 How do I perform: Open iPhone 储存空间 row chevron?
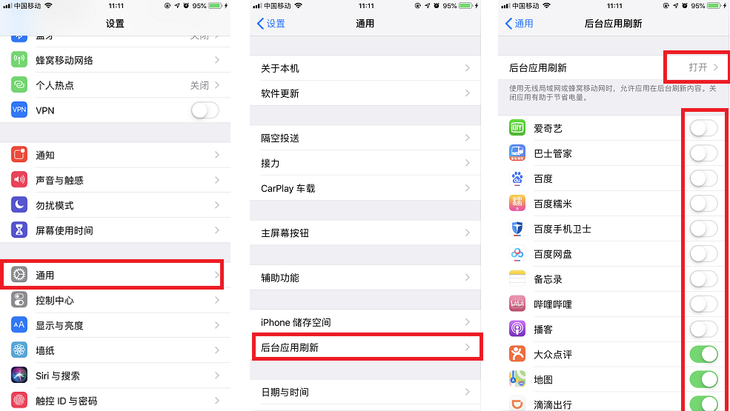click(x=467, y=322)
